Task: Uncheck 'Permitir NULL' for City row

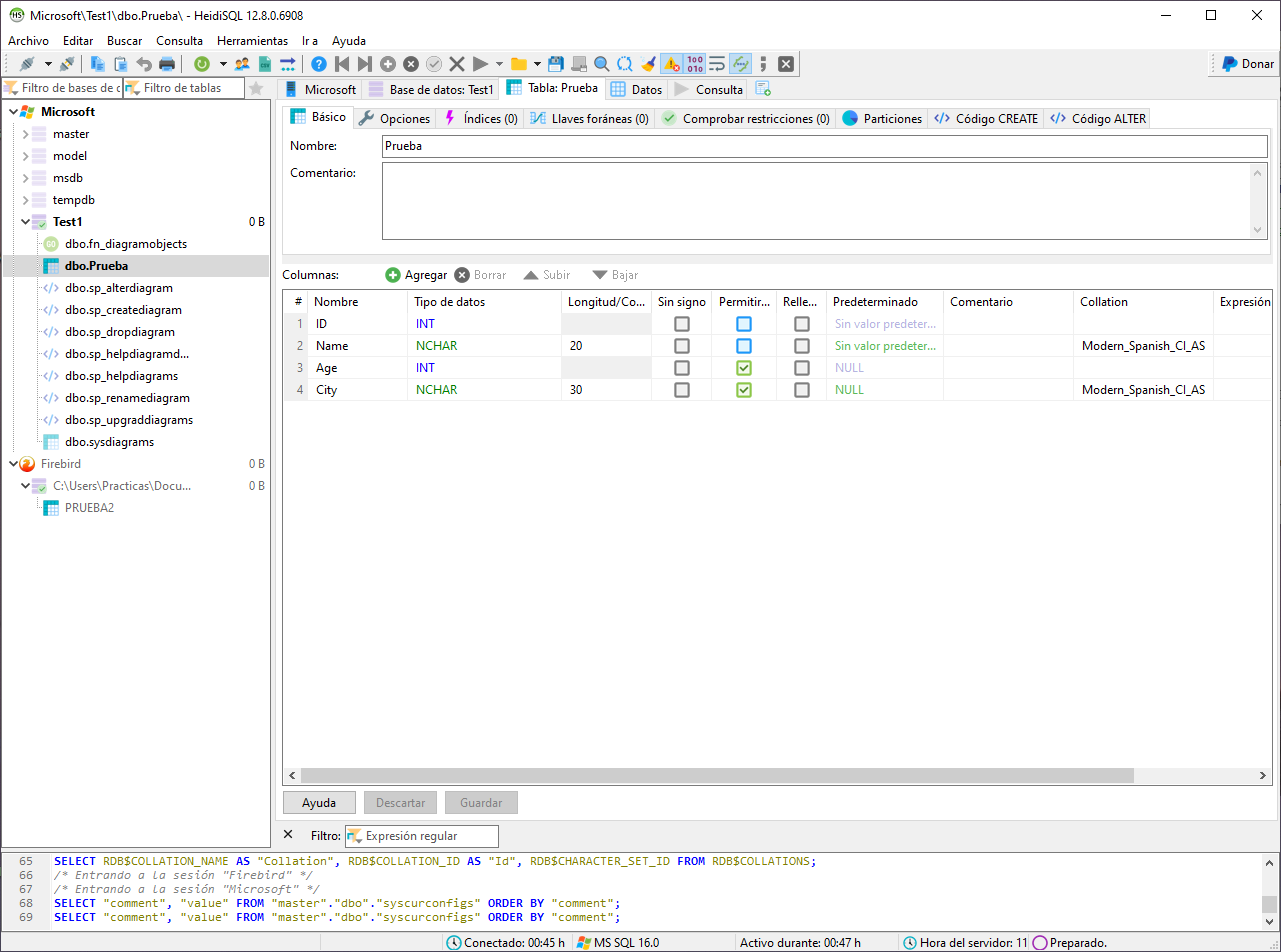Action: click(x=744, y=390)
